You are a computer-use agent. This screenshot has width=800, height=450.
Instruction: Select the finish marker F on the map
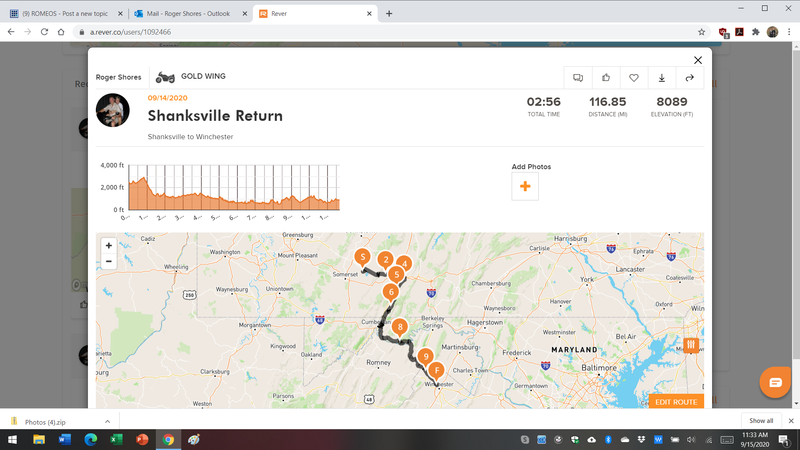(x=436, y=371)
